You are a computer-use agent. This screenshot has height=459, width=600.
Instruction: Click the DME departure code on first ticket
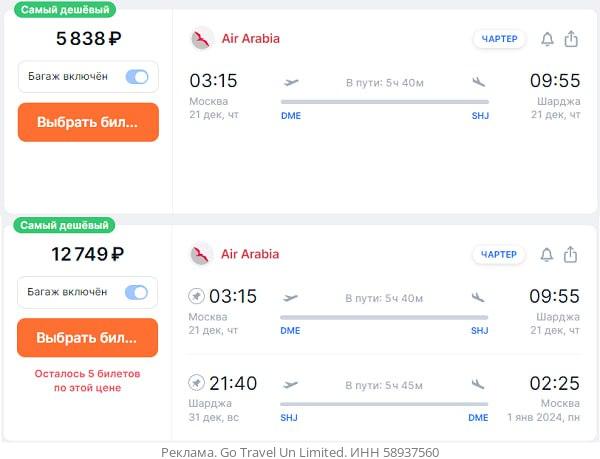click(291, 116)
